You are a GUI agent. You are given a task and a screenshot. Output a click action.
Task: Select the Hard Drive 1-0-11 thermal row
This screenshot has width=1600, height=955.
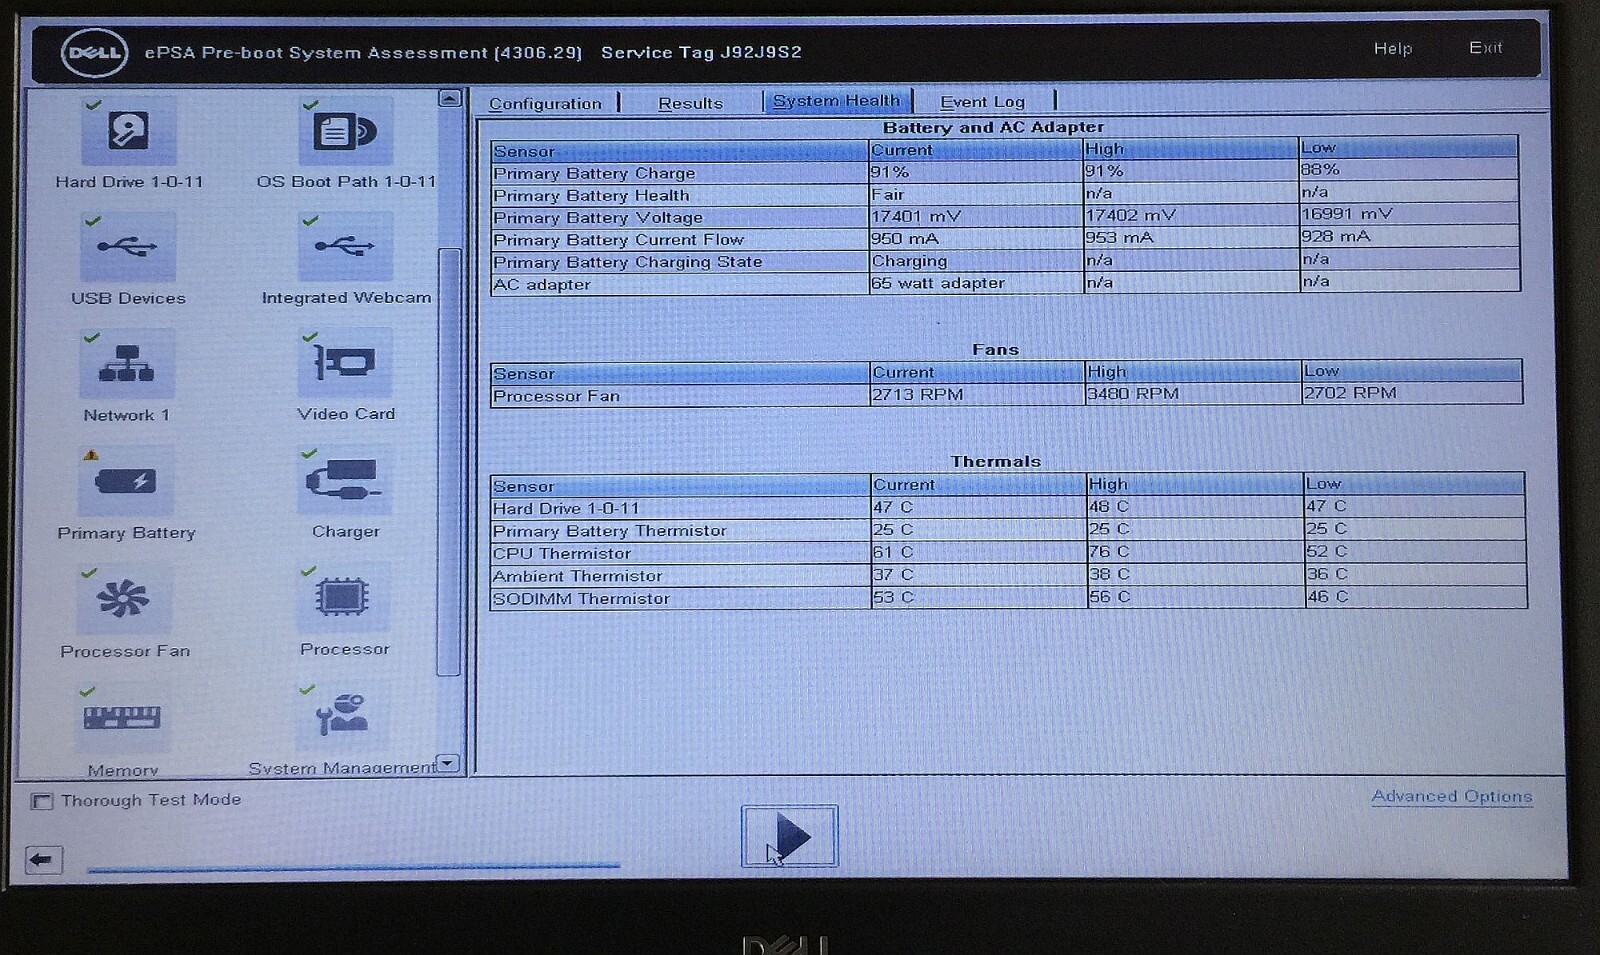coord(1008,507)
